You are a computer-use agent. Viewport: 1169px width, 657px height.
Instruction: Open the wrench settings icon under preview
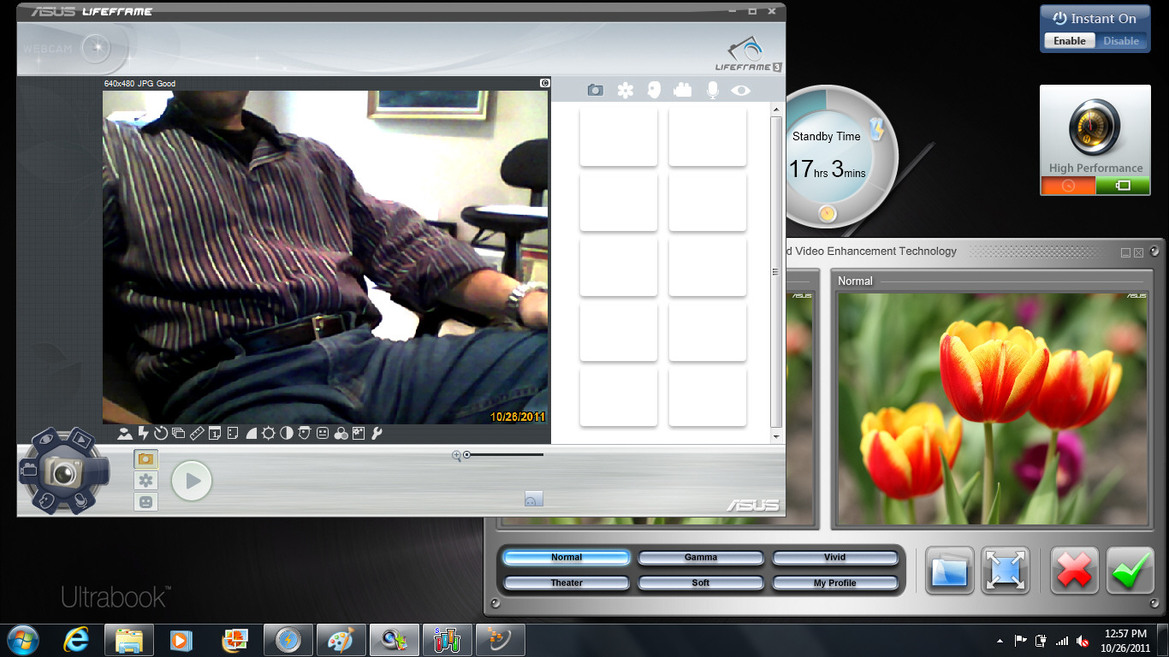tap(376, 433)
